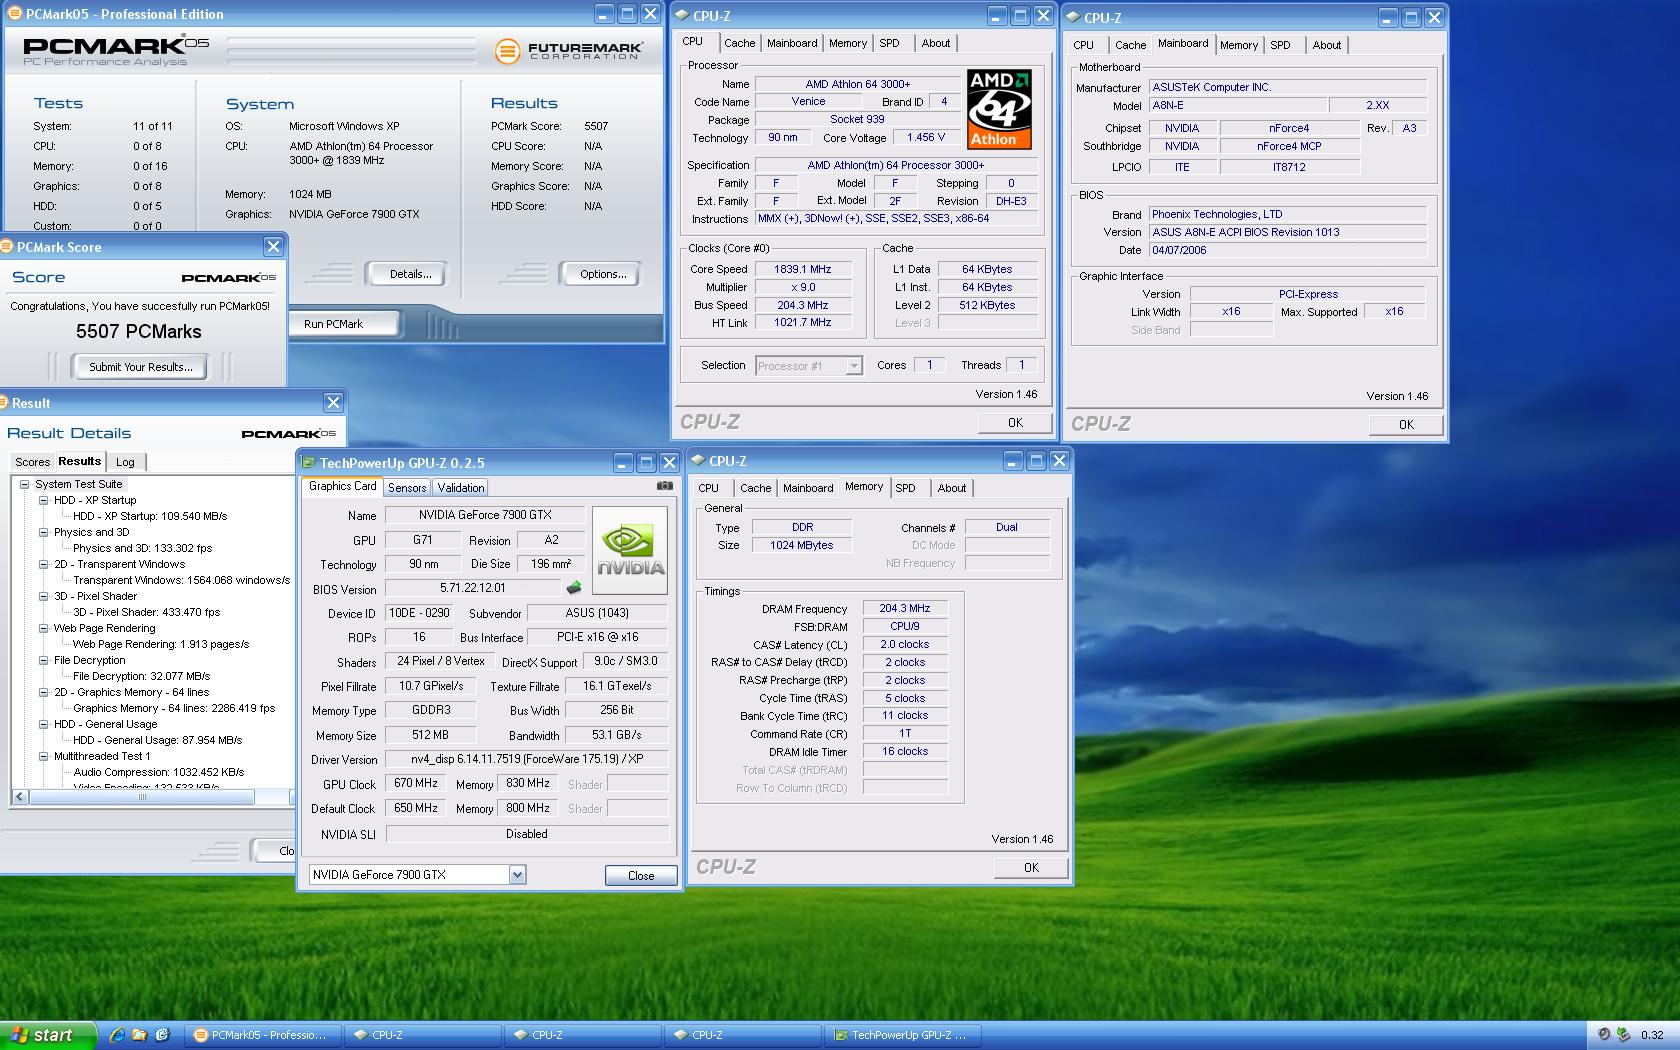Switch to Validation tab in GPU-Z
This screenshot has height=1050, width=1680.
click(461, 487)
